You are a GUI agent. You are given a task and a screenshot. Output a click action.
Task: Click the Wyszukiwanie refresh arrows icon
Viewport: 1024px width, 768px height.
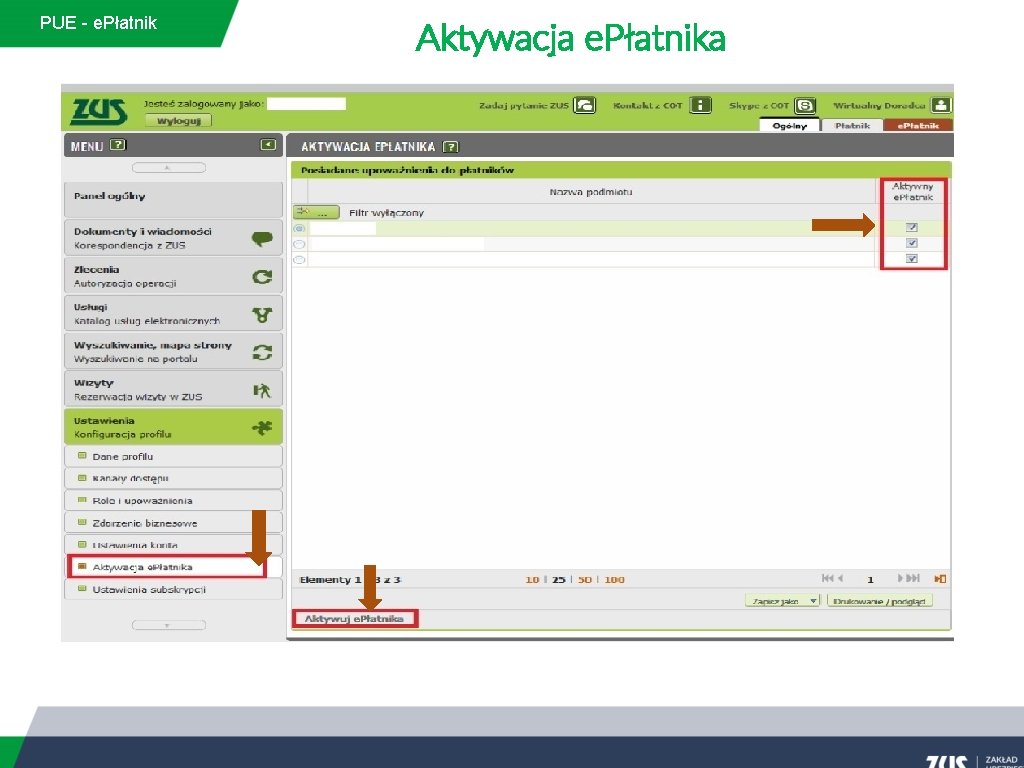(x=262, y=353)
